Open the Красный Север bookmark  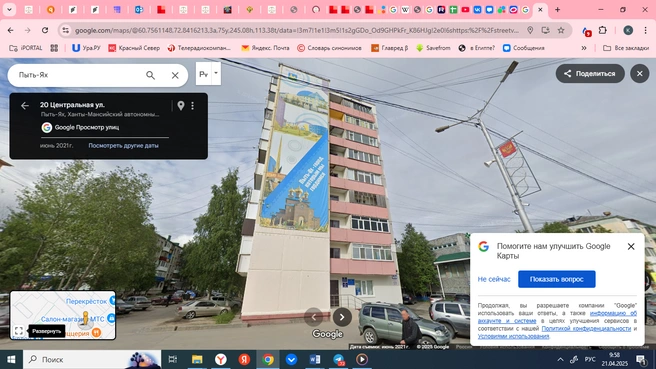click(134, 48)
